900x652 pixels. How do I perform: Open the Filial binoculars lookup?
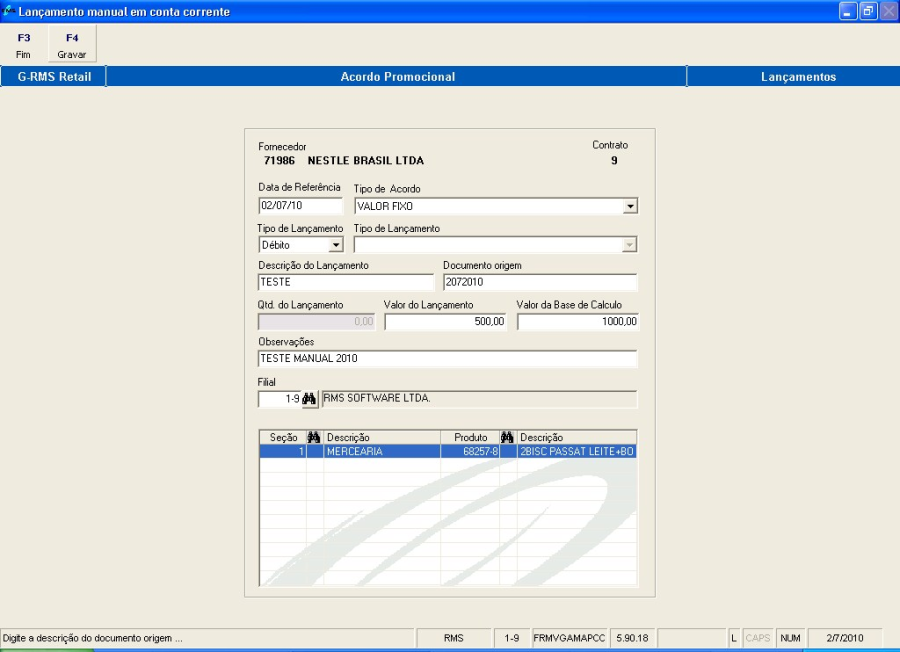coord(309,399)
